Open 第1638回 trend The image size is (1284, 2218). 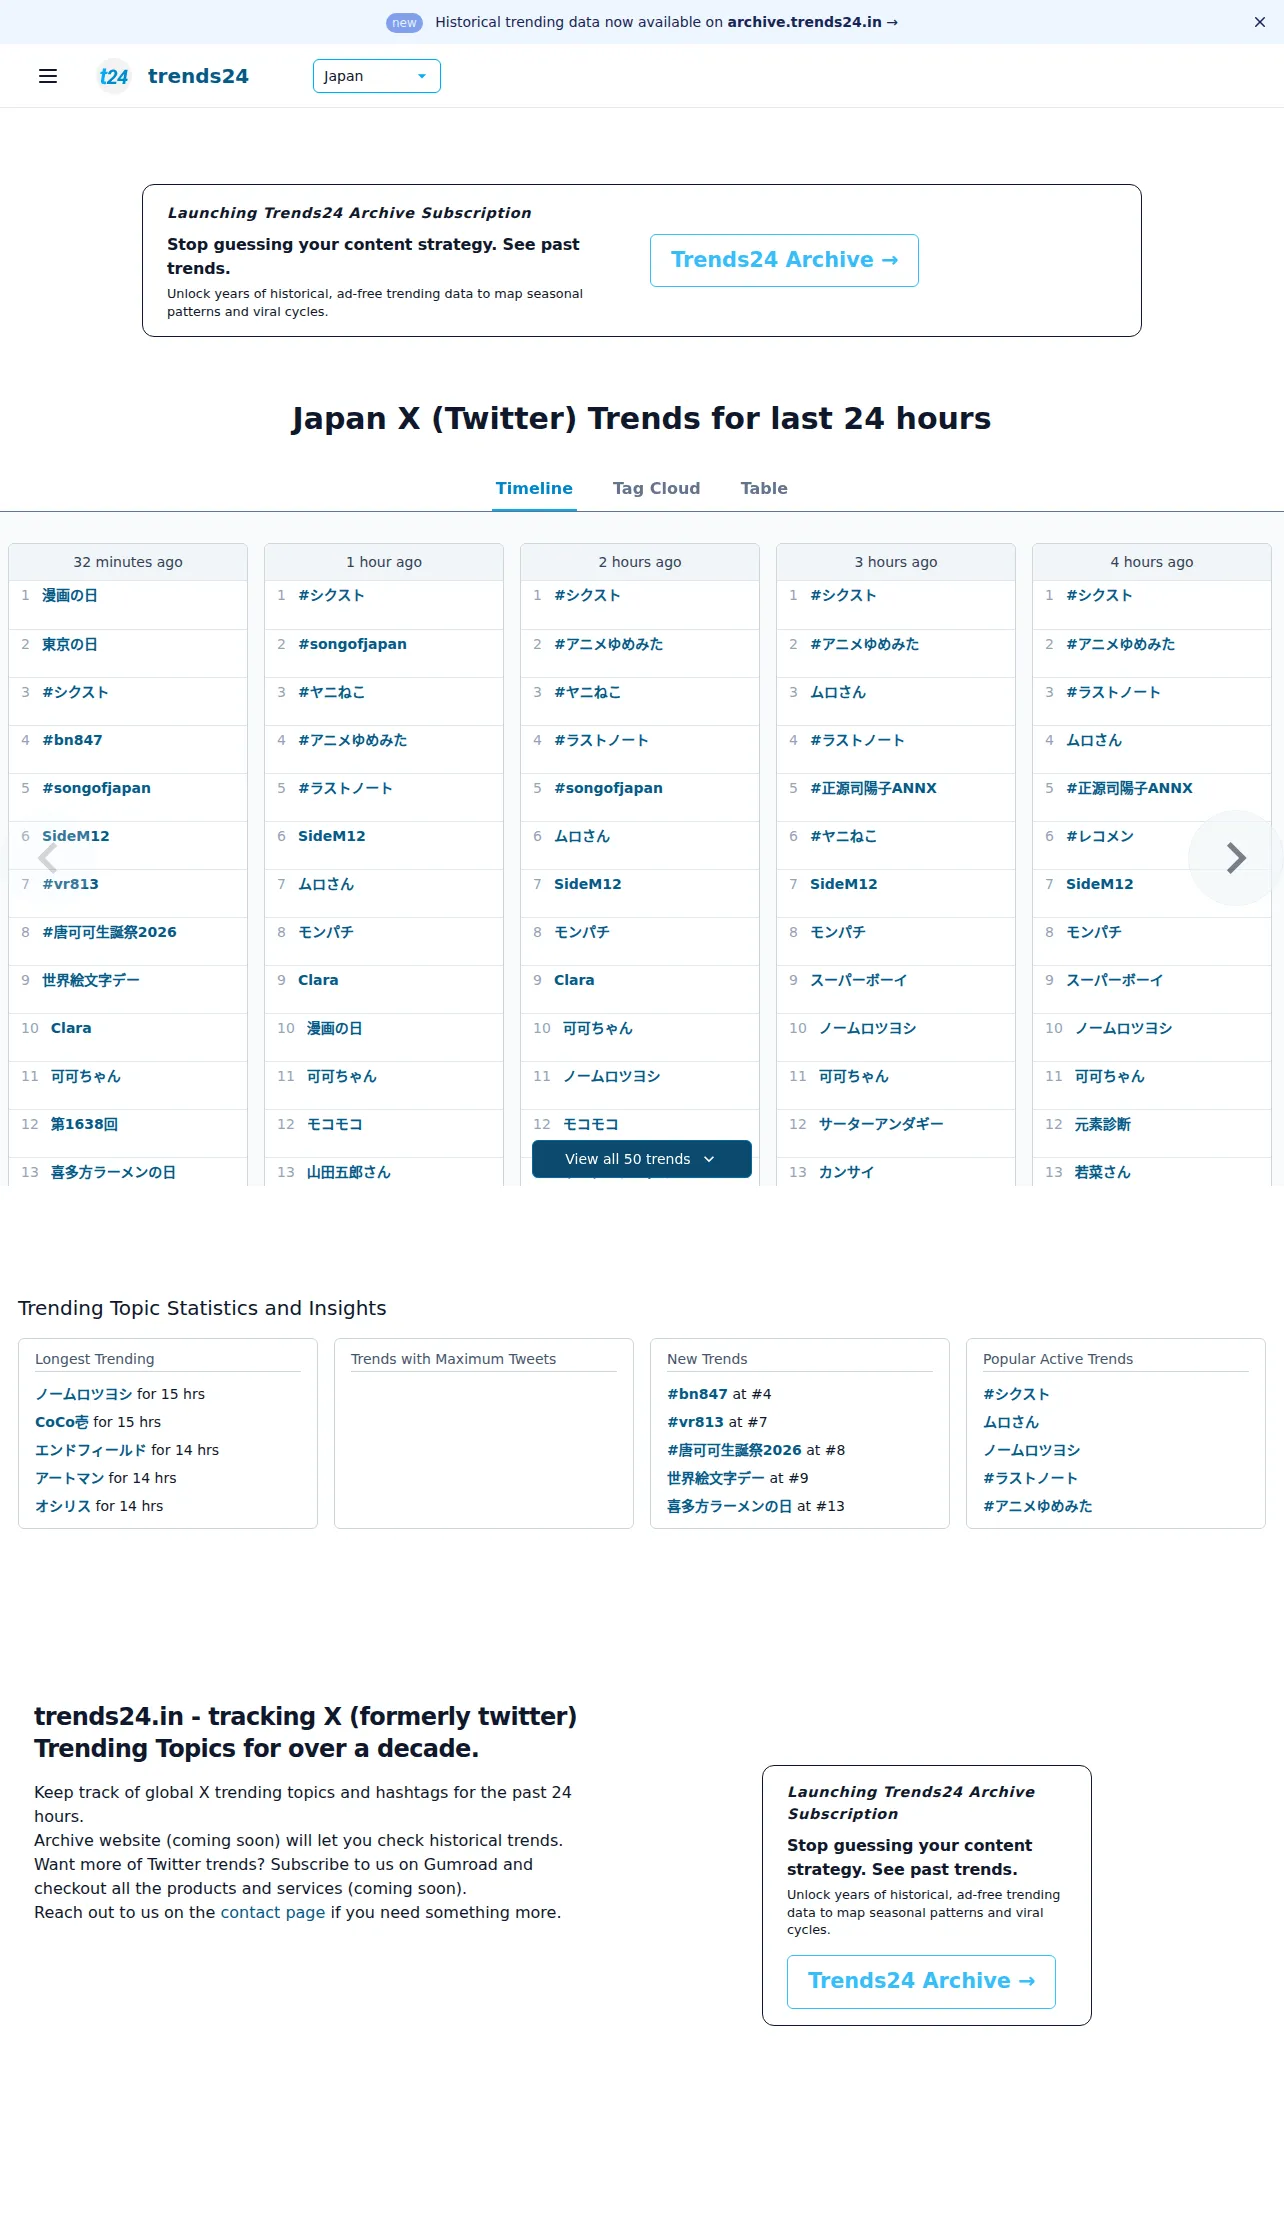[x=84, y=1124]
